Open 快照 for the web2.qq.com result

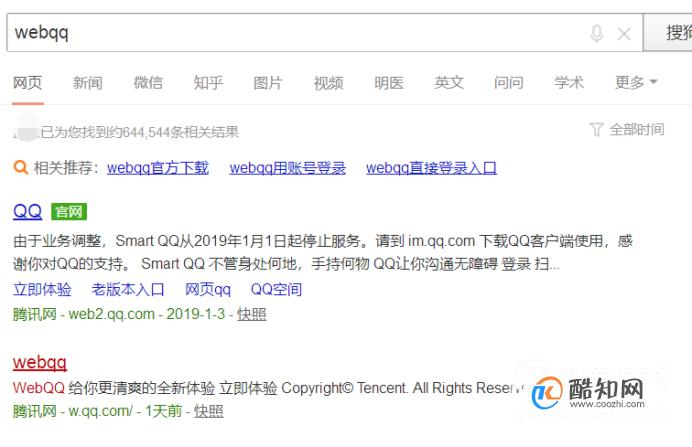click(252, 314)
